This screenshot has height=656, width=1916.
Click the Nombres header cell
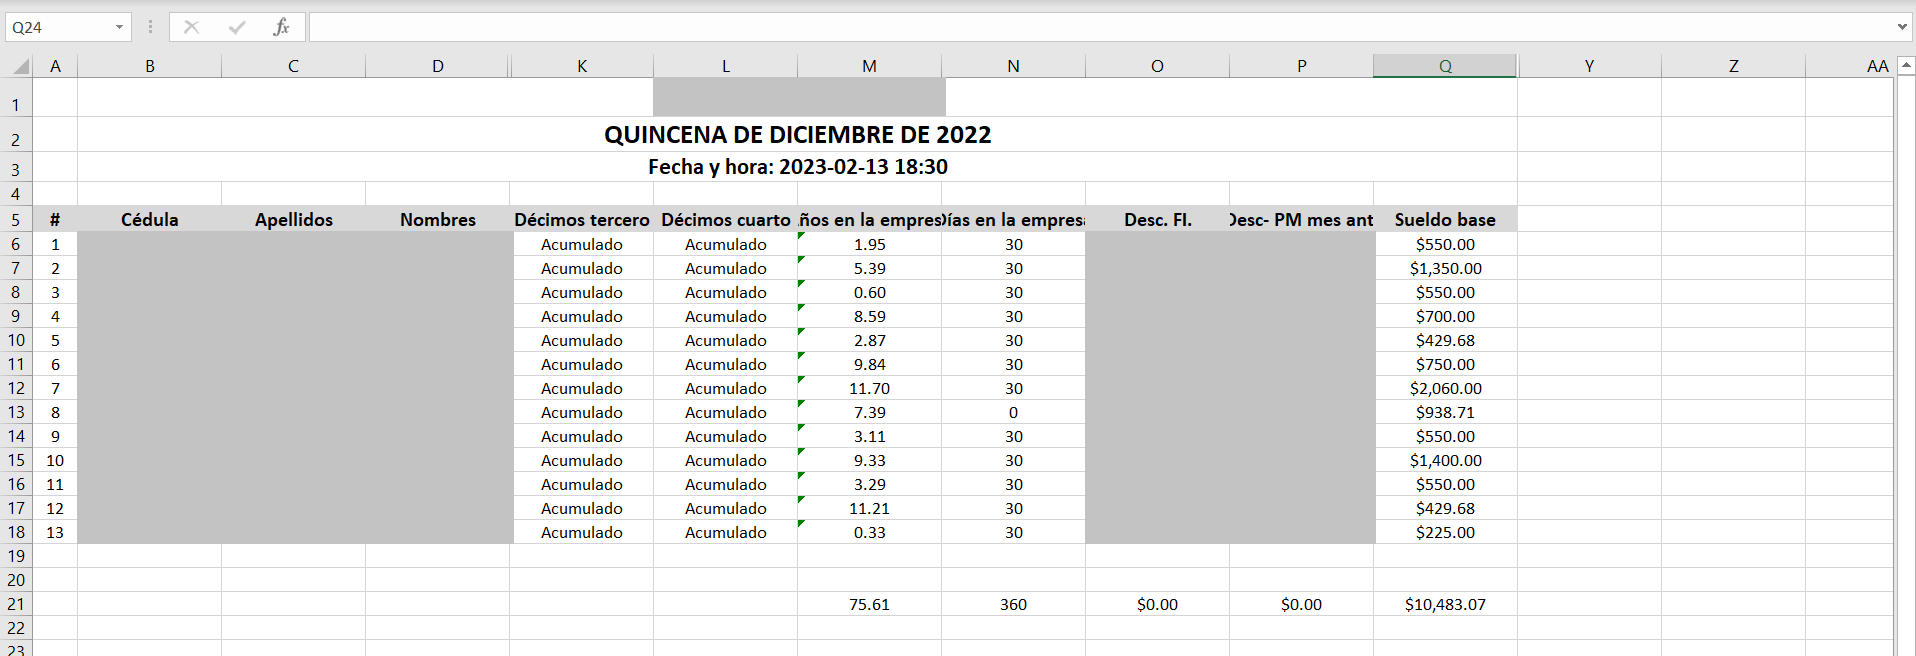coord(438,220)
